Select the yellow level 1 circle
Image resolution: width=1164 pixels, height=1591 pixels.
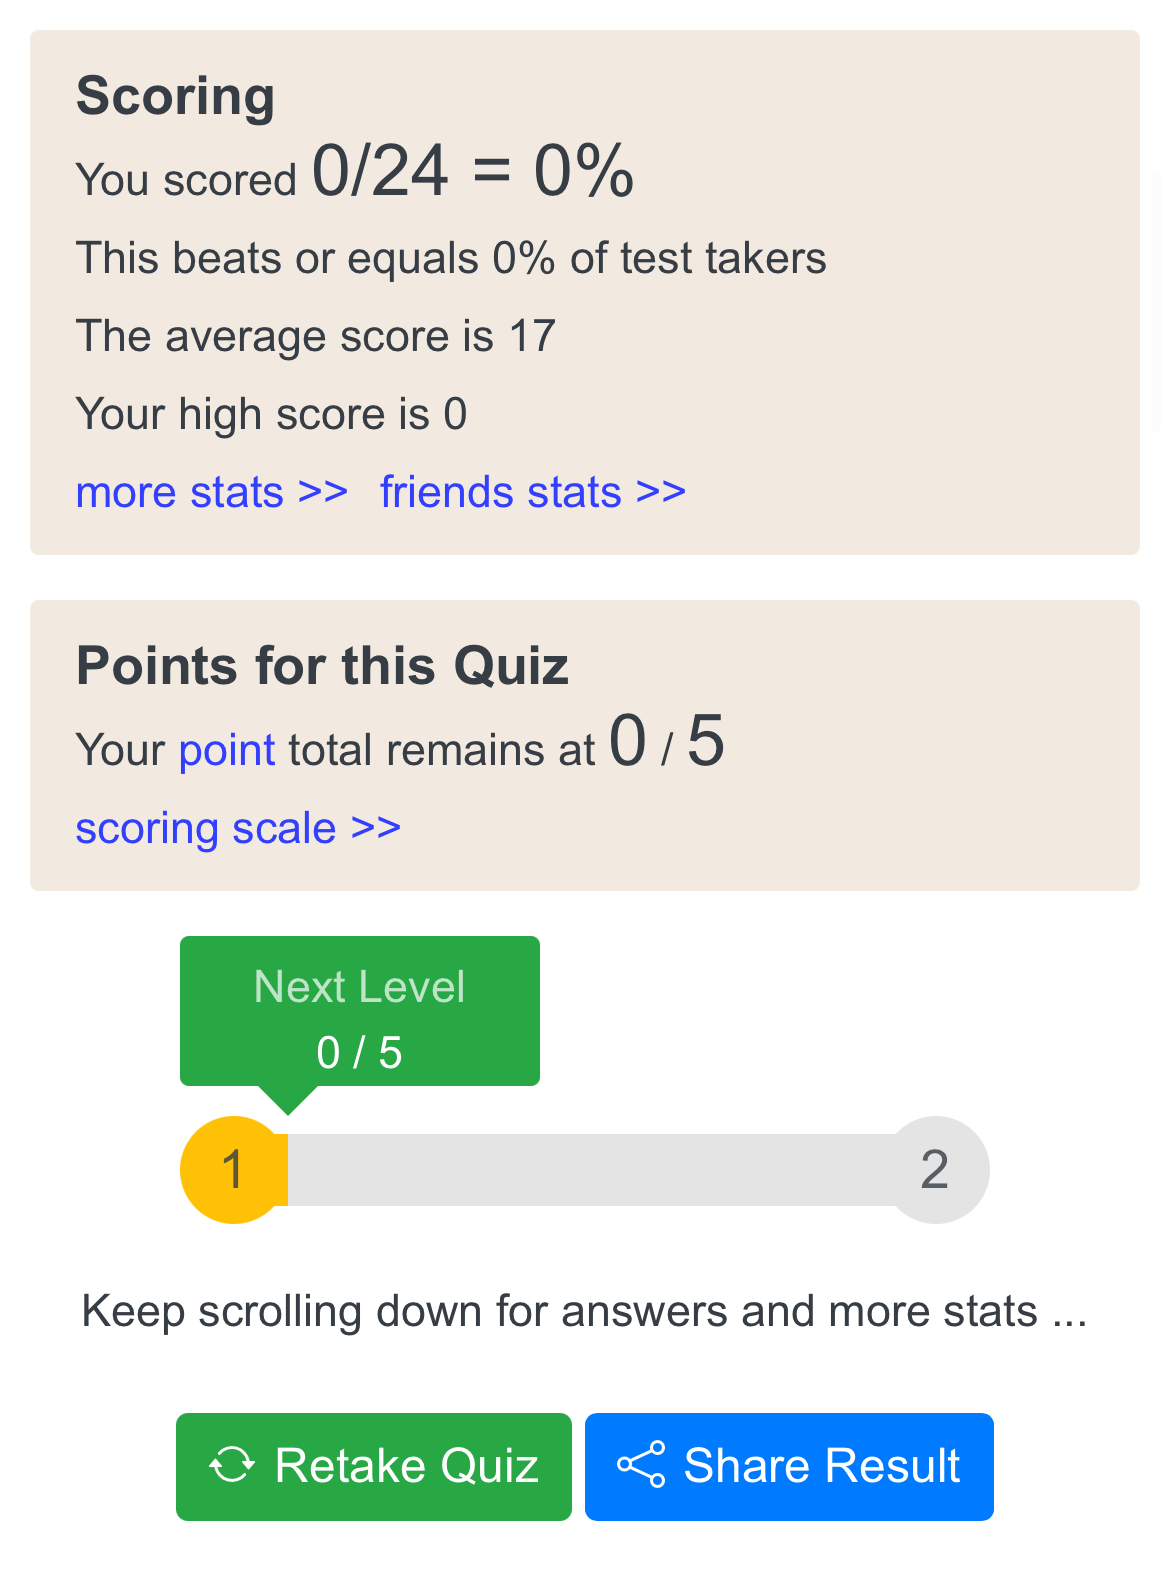pos(233,1170)
